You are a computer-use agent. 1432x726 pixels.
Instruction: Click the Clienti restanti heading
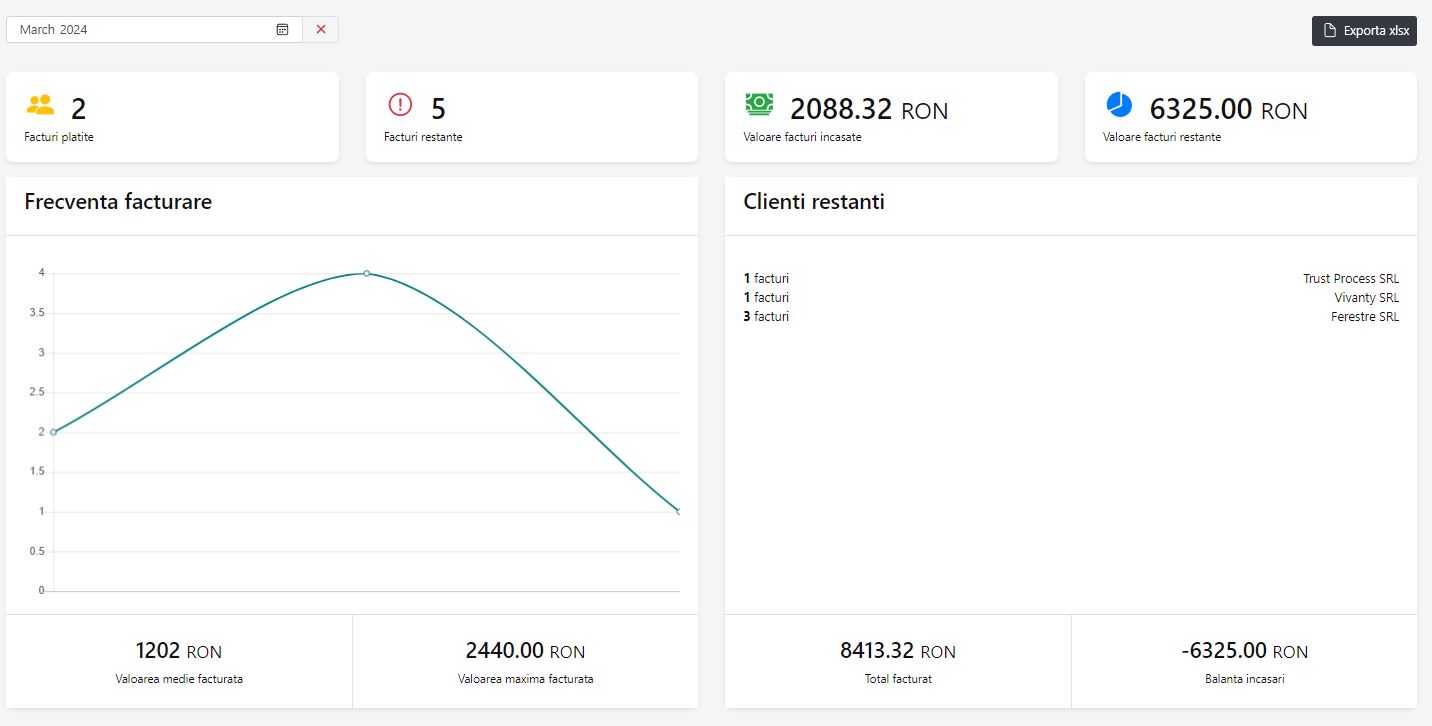(814, 202)
